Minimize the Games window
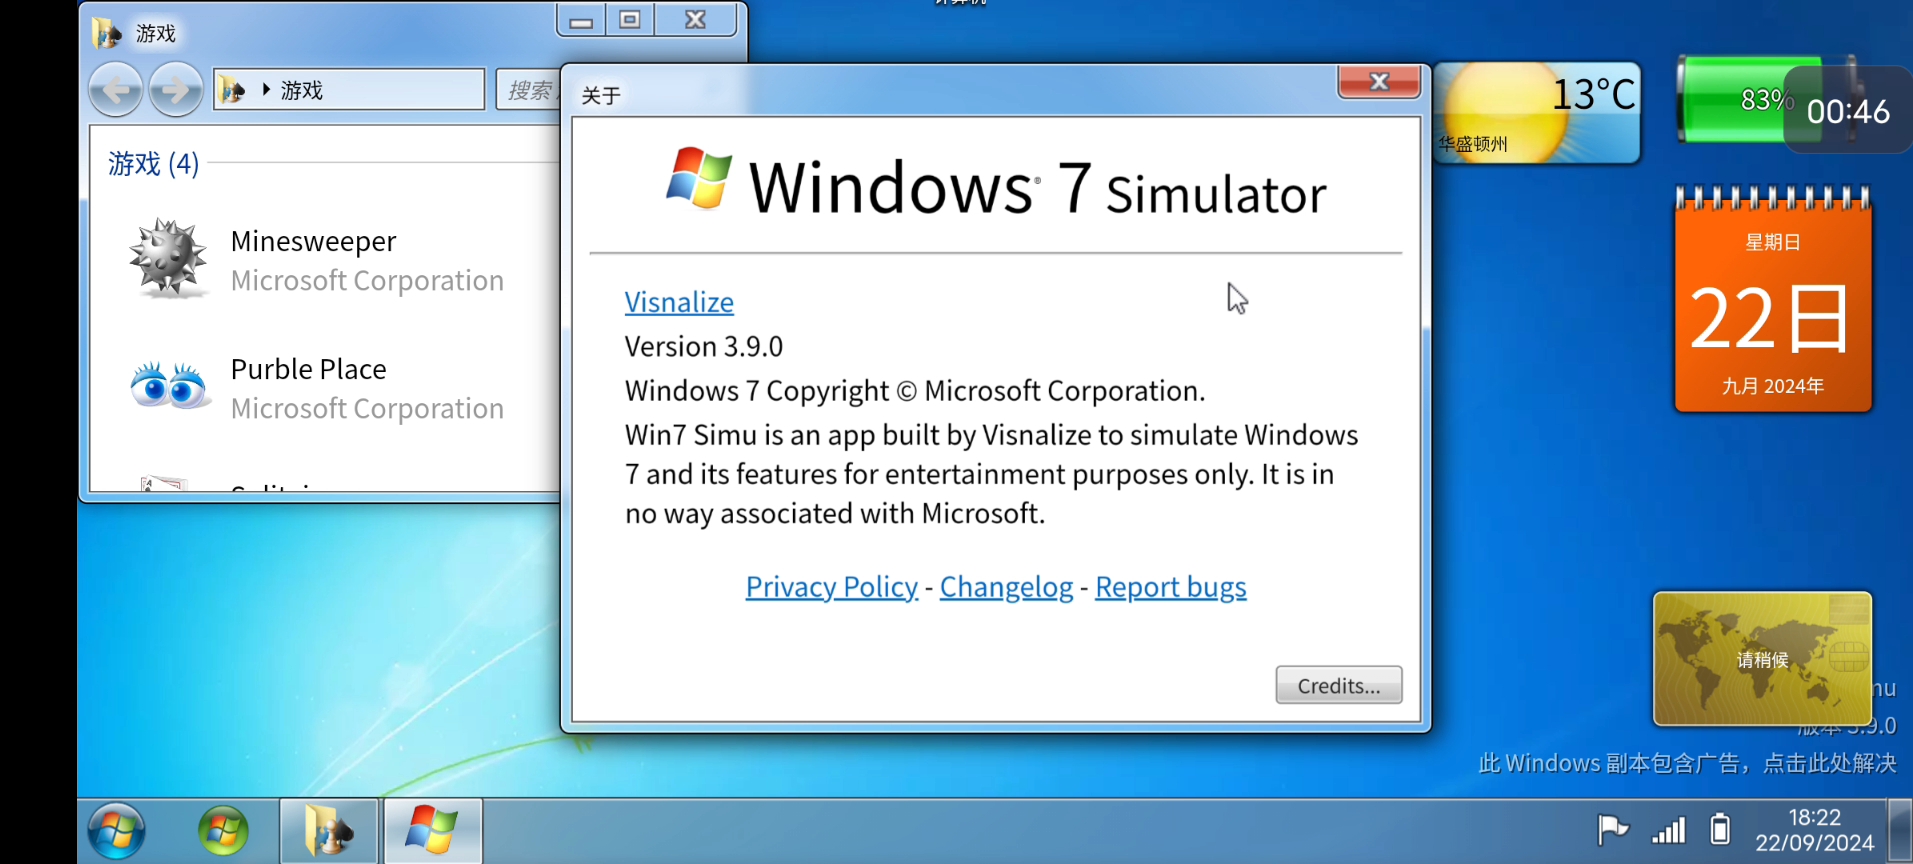 click(581, 20)
